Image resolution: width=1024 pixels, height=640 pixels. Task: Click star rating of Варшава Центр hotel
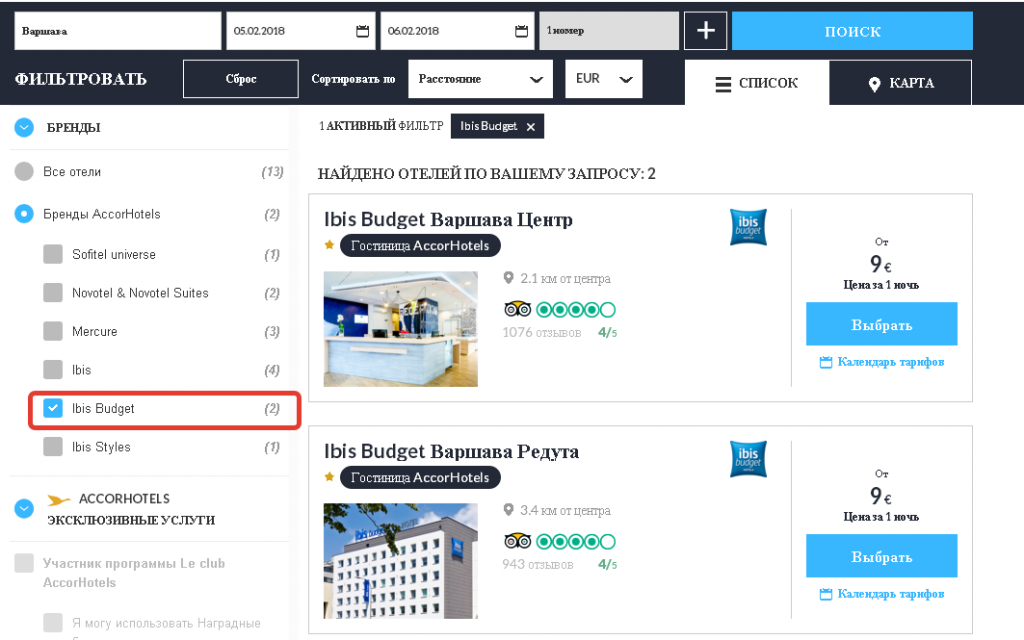click(329, 245)
